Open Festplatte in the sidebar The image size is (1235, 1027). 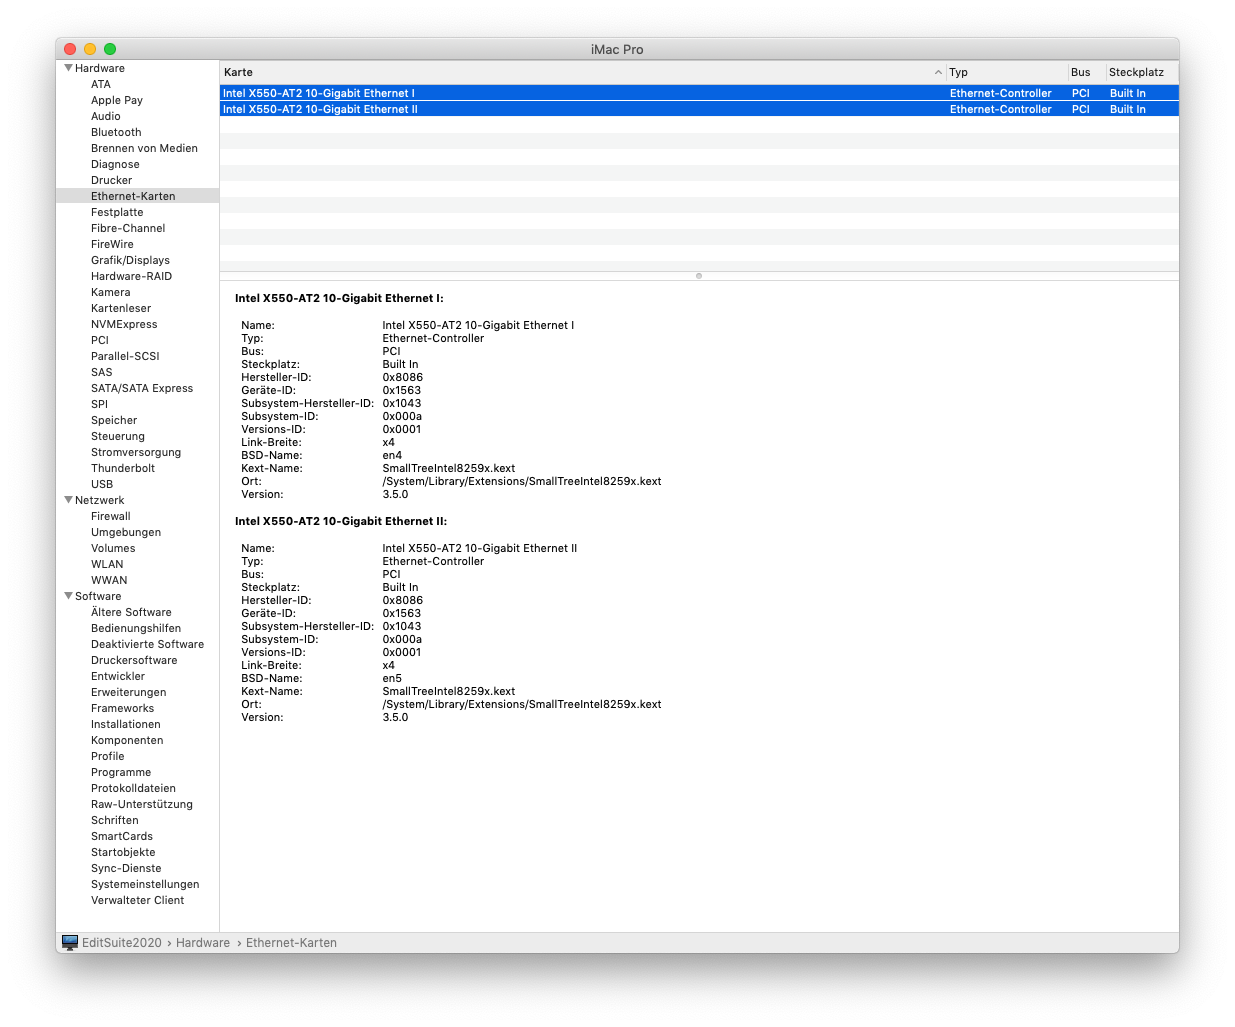click(x=117, y=212)
